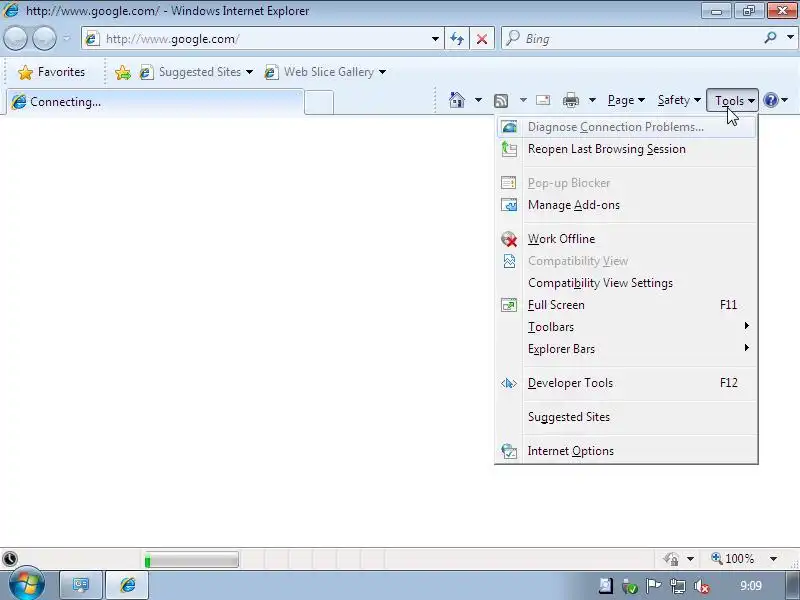Launch Developer Tools
800x600 pixels.
627,383
